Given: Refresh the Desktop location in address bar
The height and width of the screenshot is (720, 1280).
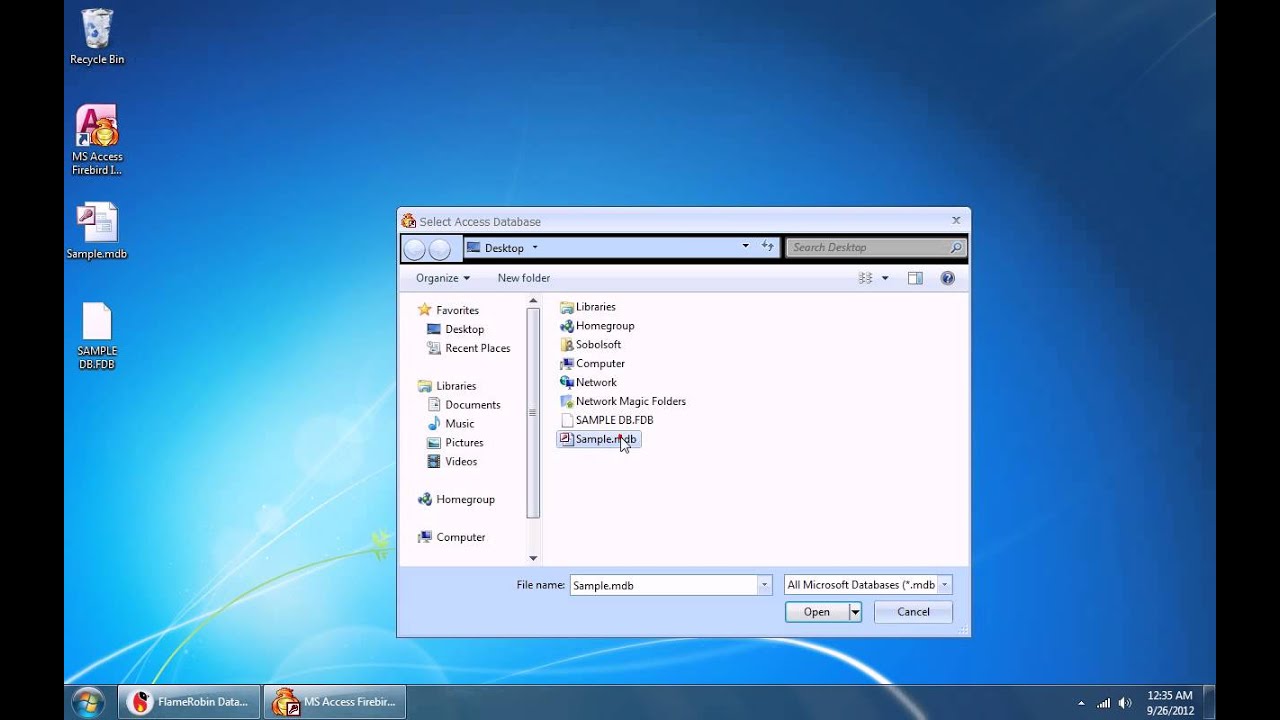Looking at the screenshot, I should [x=768, y=246].
